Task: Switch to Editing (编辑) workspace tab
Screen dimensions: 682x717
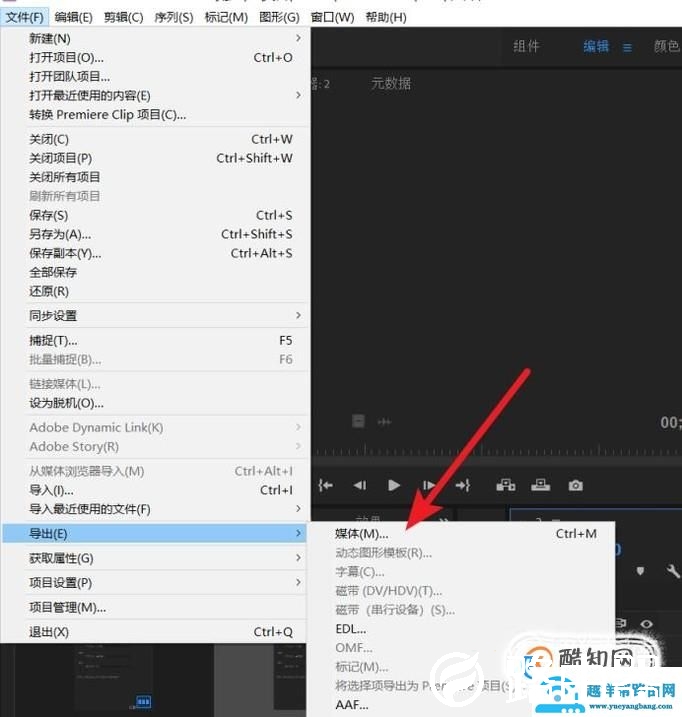Action: click(596, 46)
